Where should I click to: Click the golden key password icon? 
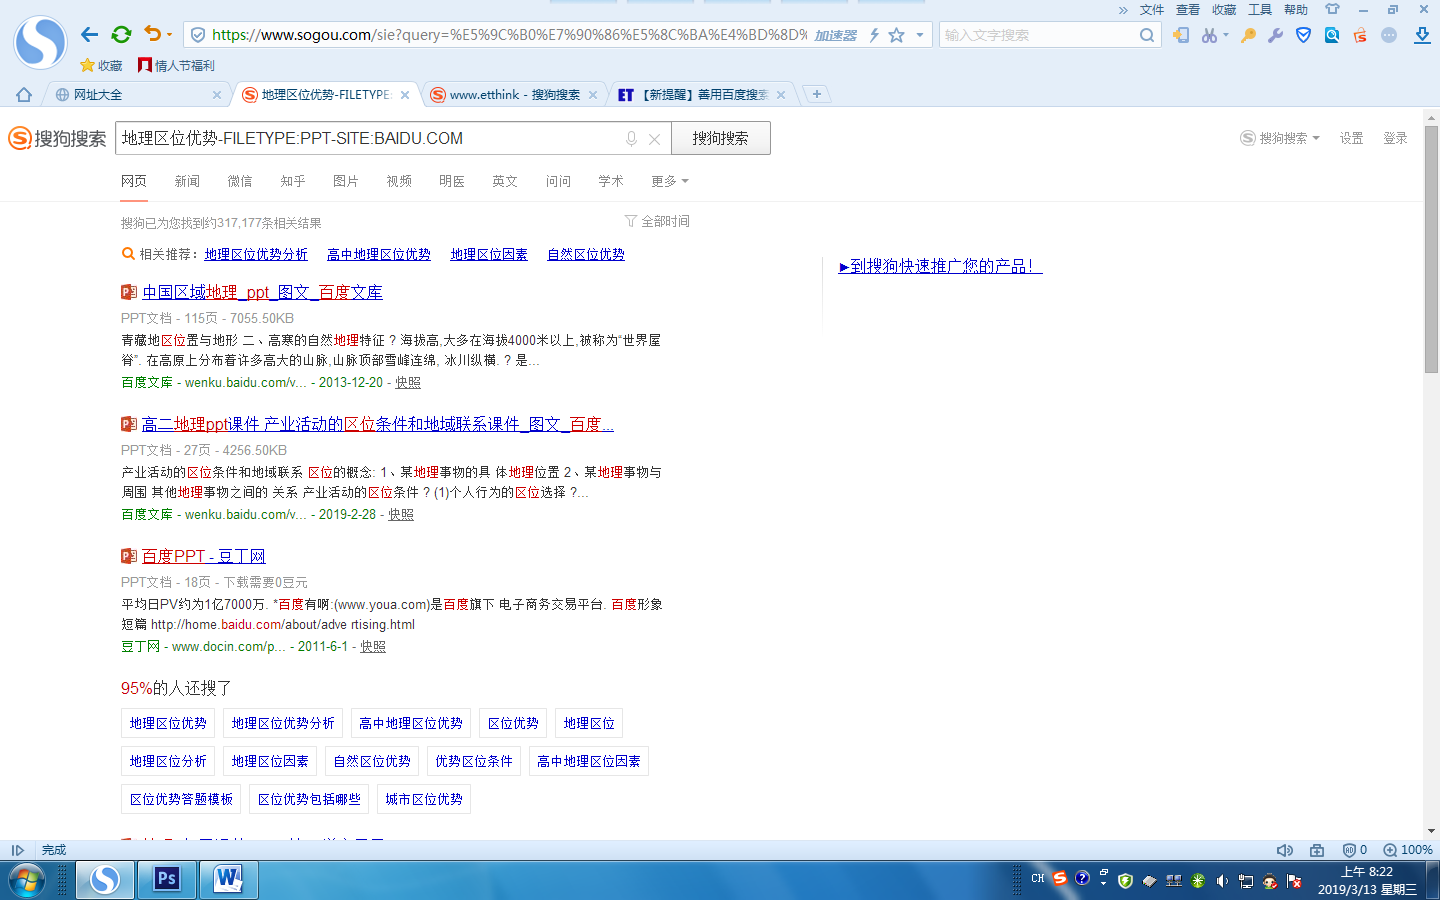tap(1248, 35)
